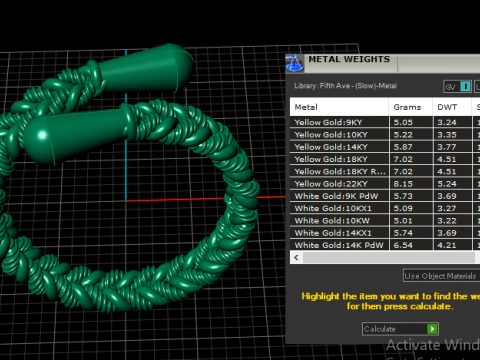This screenshot has width=480, height=360.
Task: Click the green arrow on Calculate
Action: click(x=432, y=329)
